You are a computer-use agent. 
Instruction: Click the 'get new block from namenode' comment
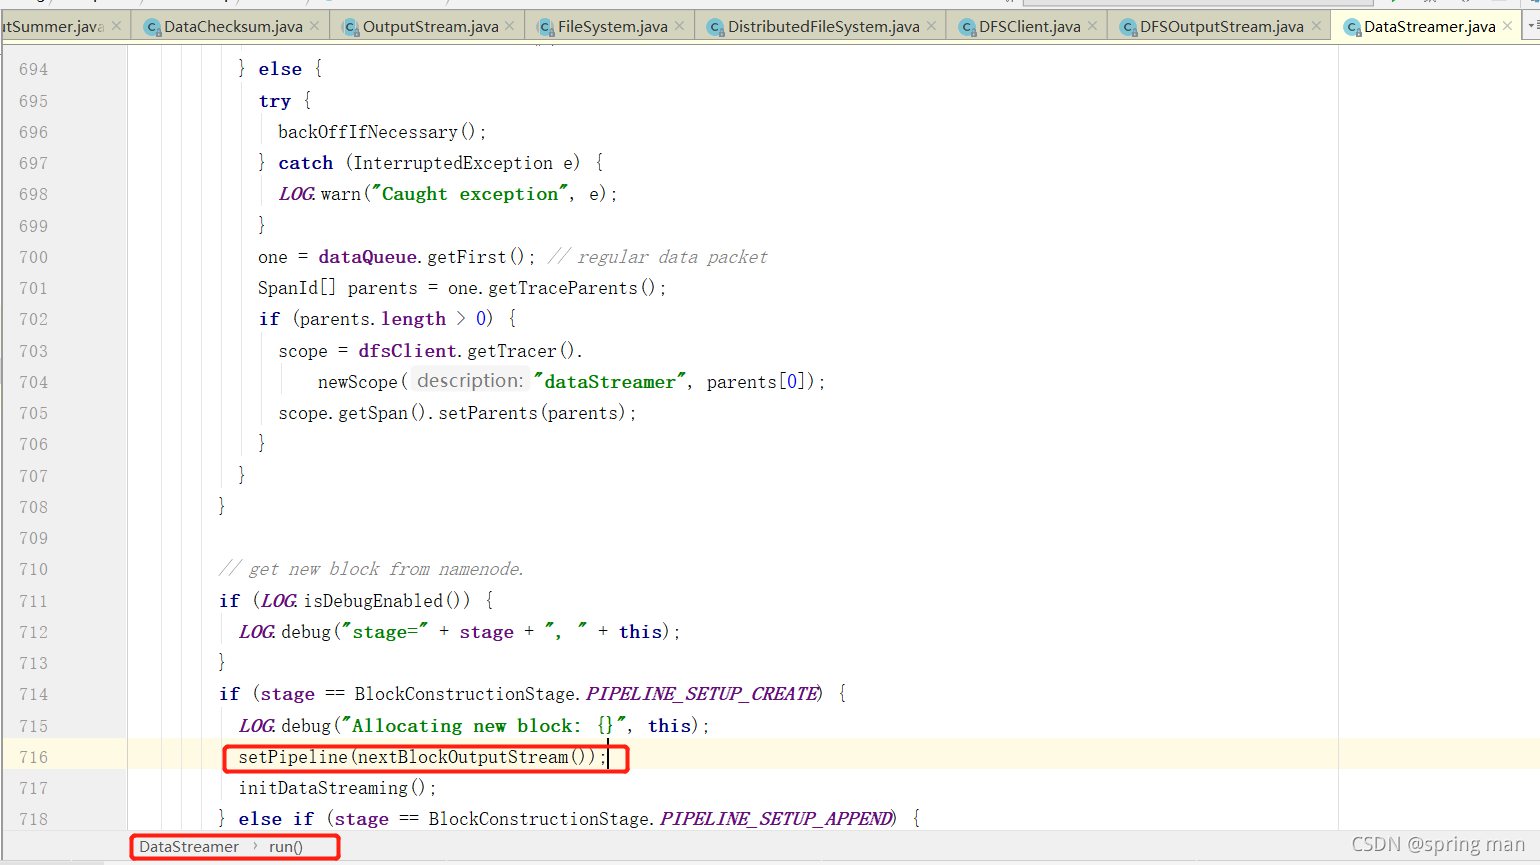371,569
